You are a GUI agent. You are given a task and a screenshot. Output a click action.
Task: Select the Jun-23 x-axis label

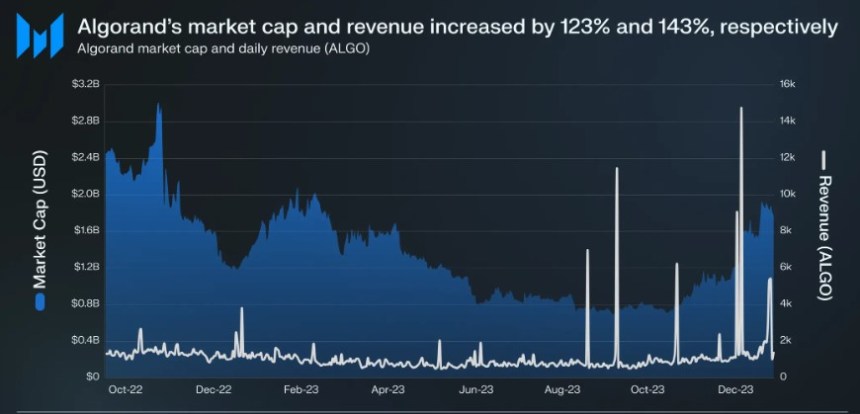(476, 390)
